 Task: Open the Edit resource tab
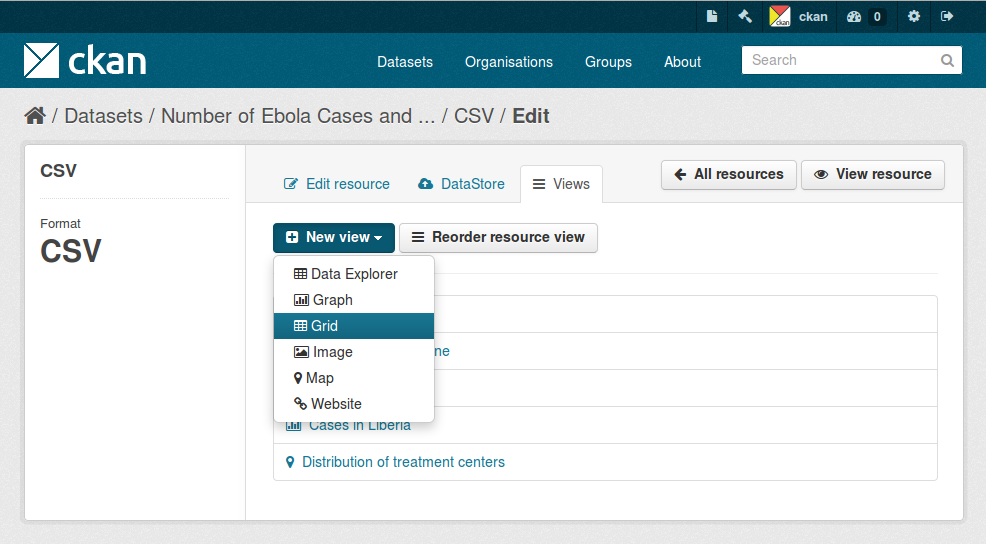tap(337, 184)
